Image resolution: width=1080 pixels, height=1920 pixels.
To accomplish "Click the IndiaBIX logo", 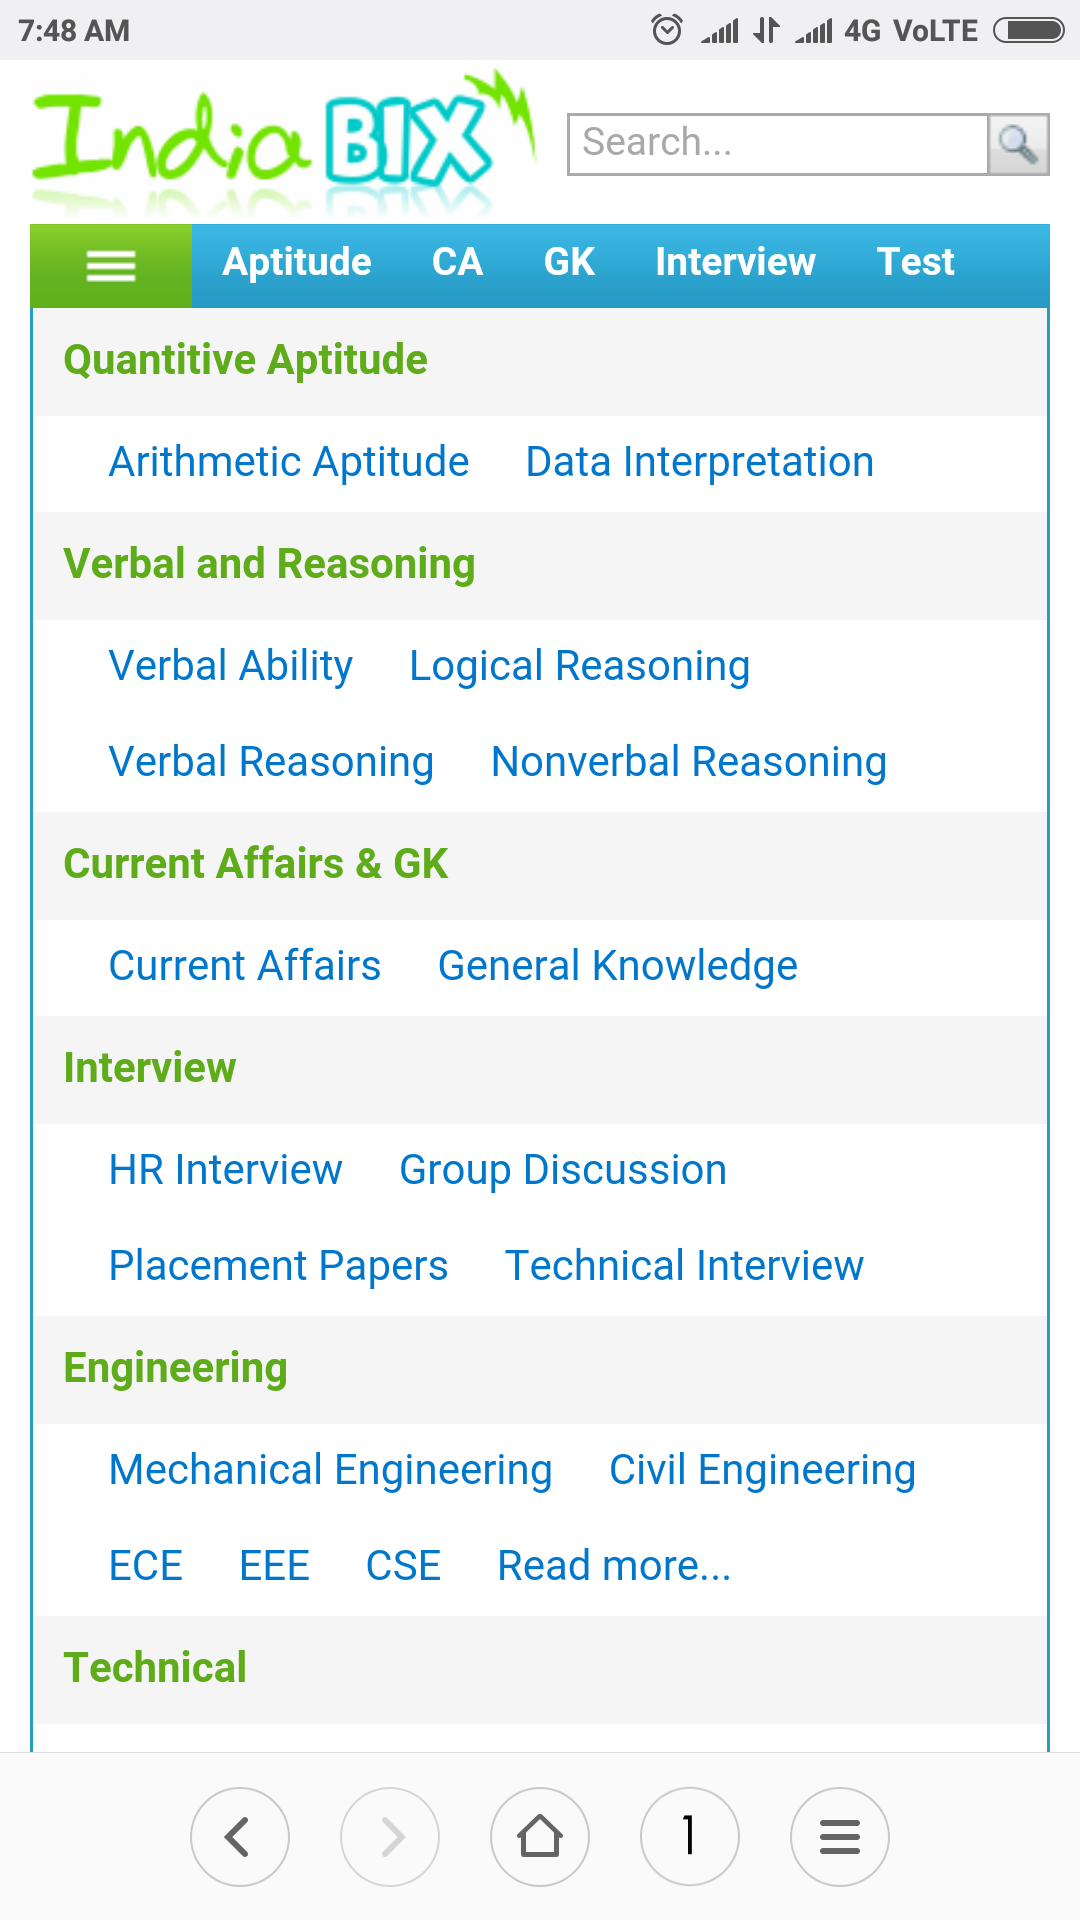I will [x=283, y=143].
